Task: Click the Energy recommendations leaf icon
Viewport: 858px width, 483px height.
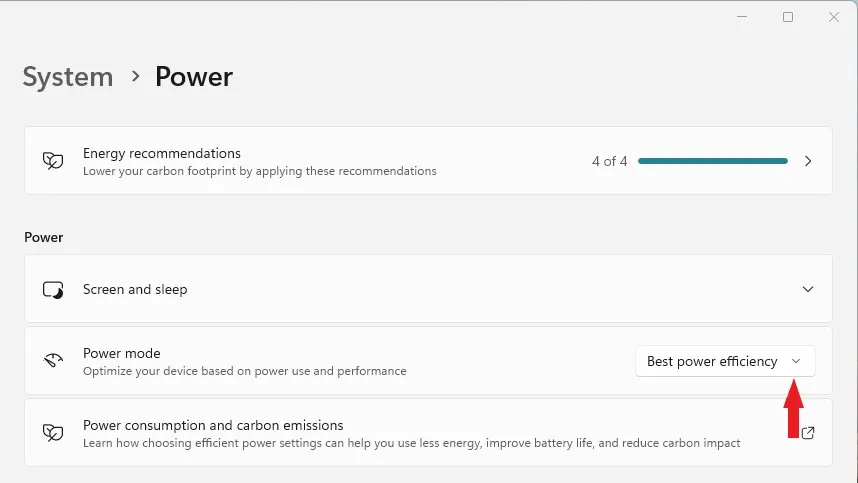Action: [x=53, y=161]
